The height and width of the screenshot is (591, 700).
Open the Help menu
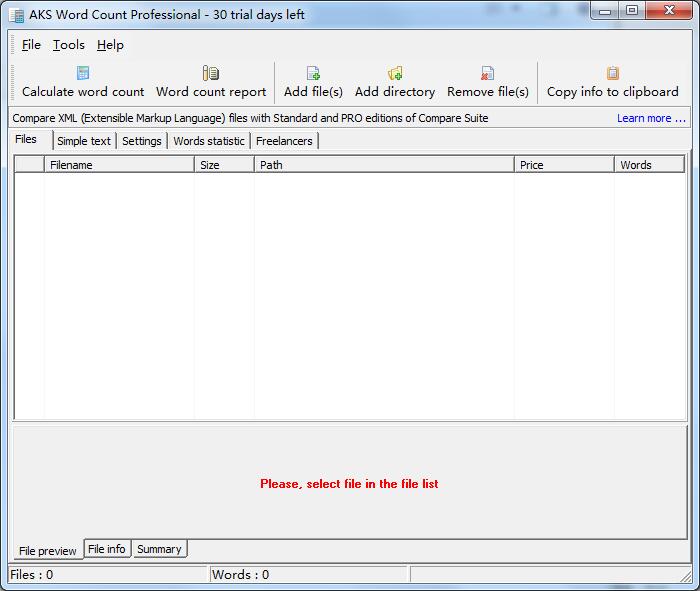coord(110,45)
